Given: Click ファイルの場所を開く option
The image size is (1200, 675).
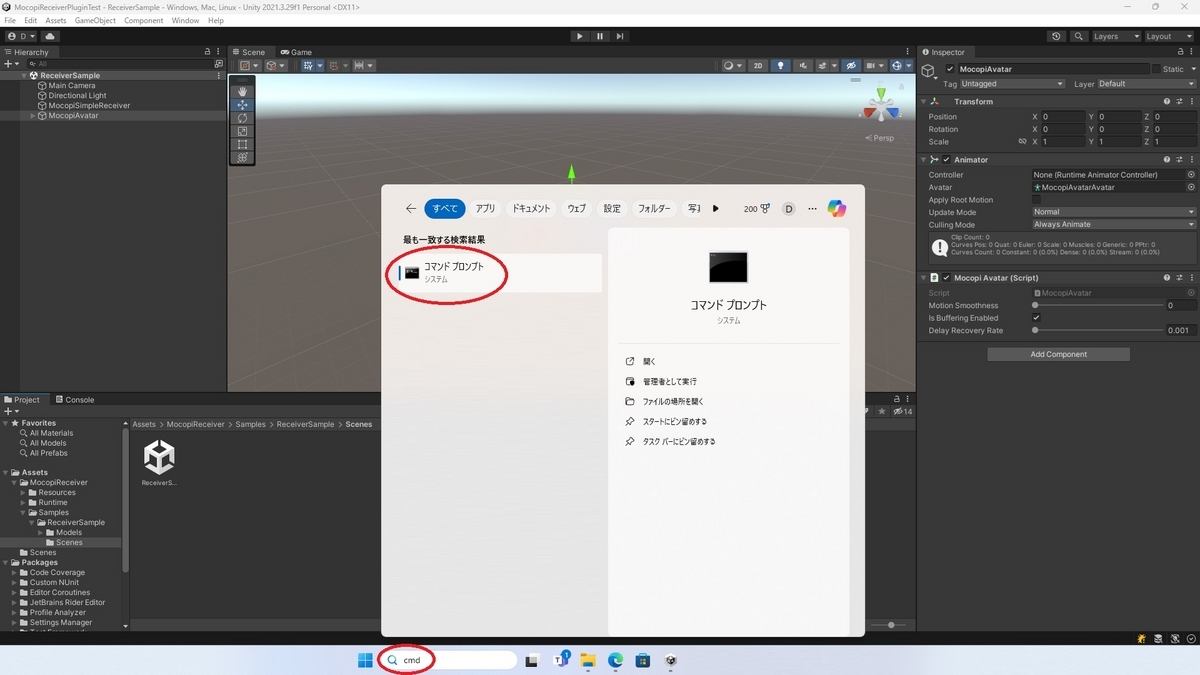Looking at the screenshot, I should 673,401.
